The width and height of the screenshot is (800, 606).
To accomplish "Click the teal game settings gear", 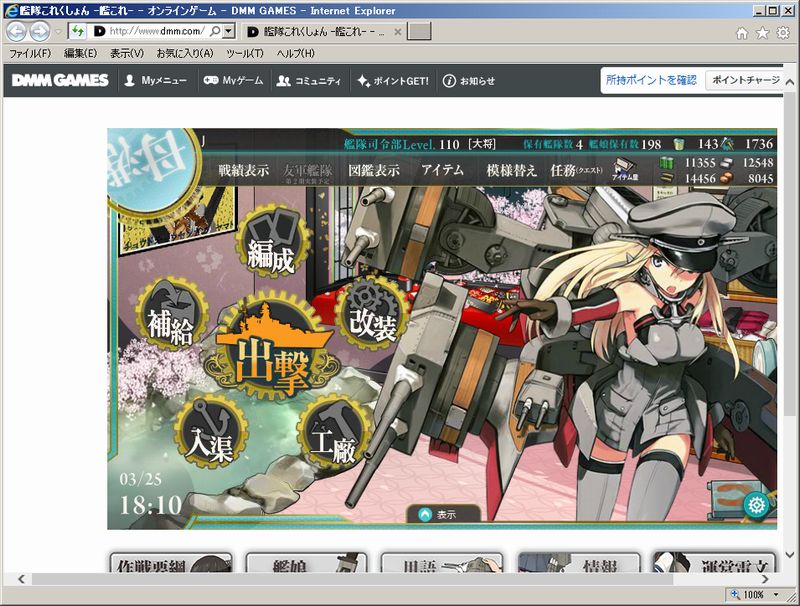I will click(x=756, y=506).
